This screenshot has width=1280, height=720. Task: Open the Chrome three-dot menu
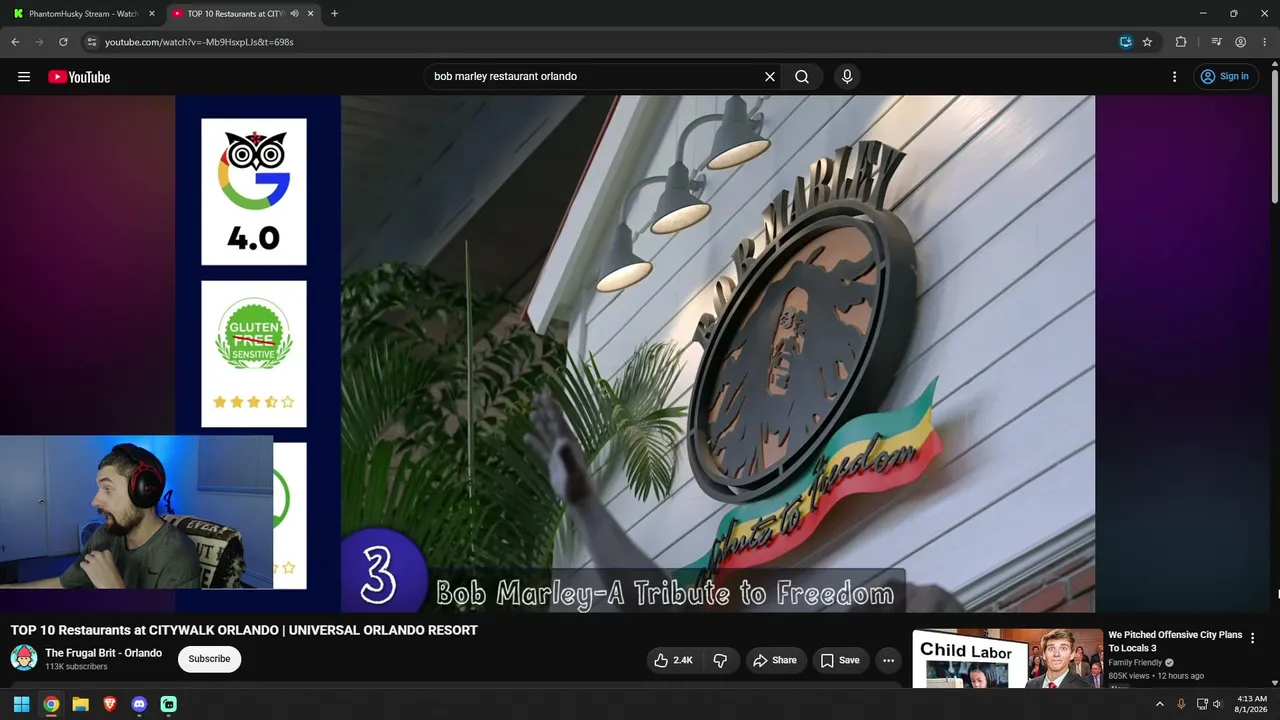pyautogui.click(x=1265, y=42)
